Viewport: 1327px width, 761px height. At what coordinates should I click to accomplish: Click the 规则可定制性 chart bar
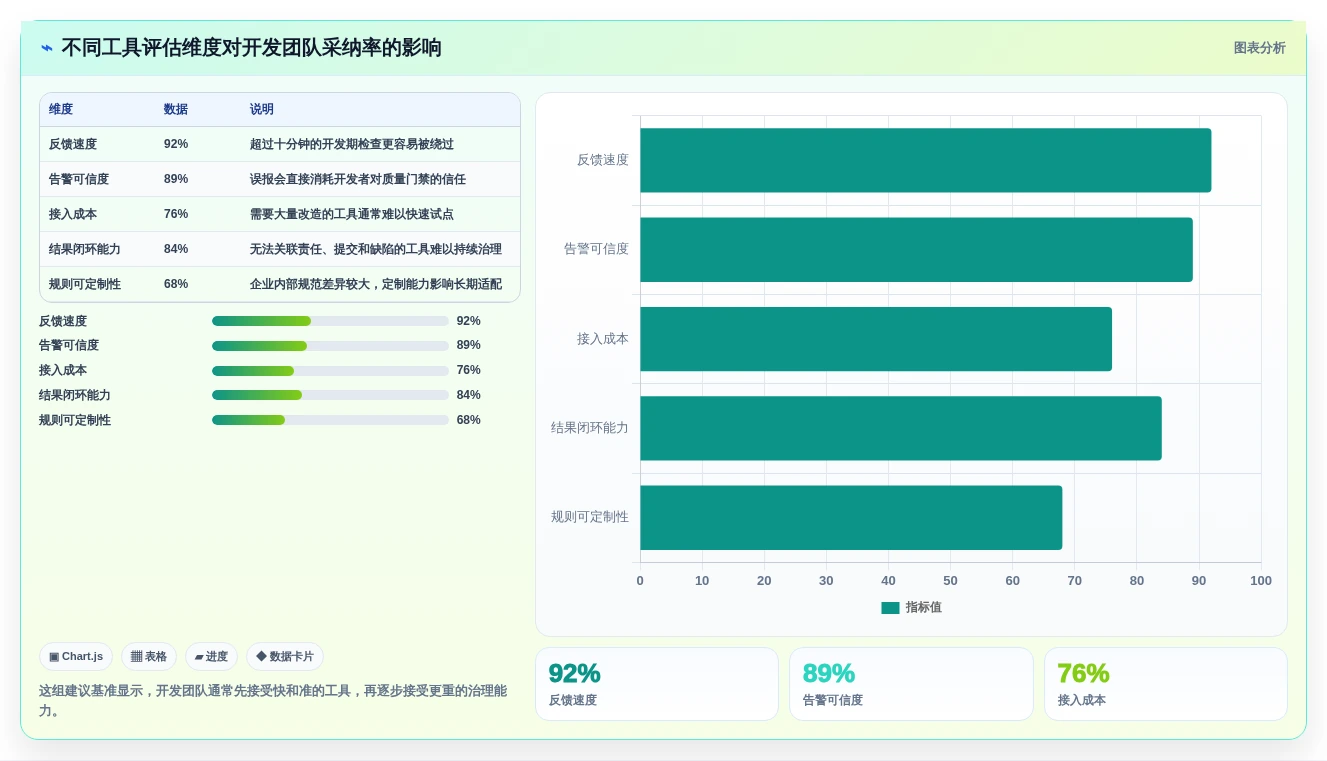[851, 518]
